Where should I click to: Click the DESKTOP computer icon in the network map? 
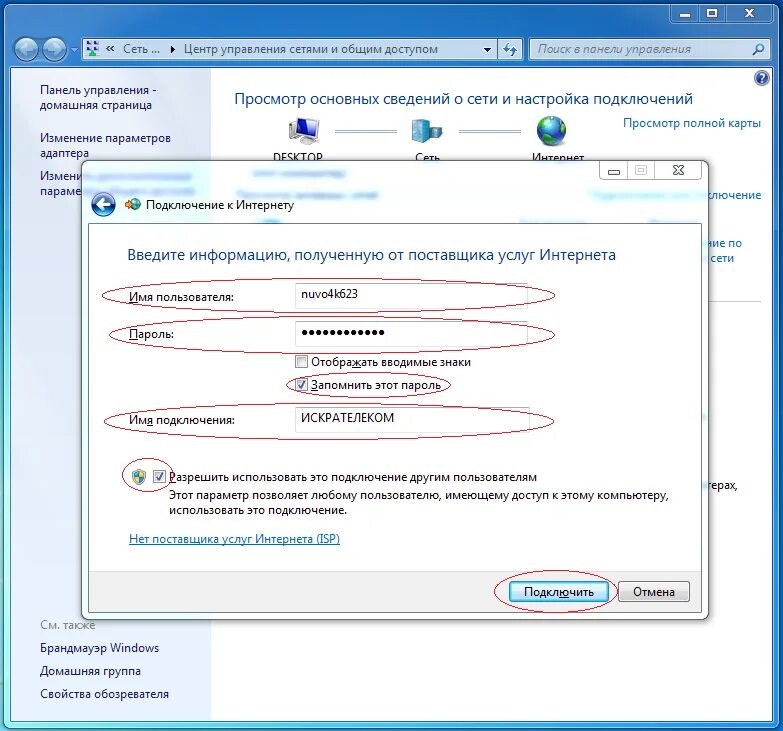[x=303, y=131]
